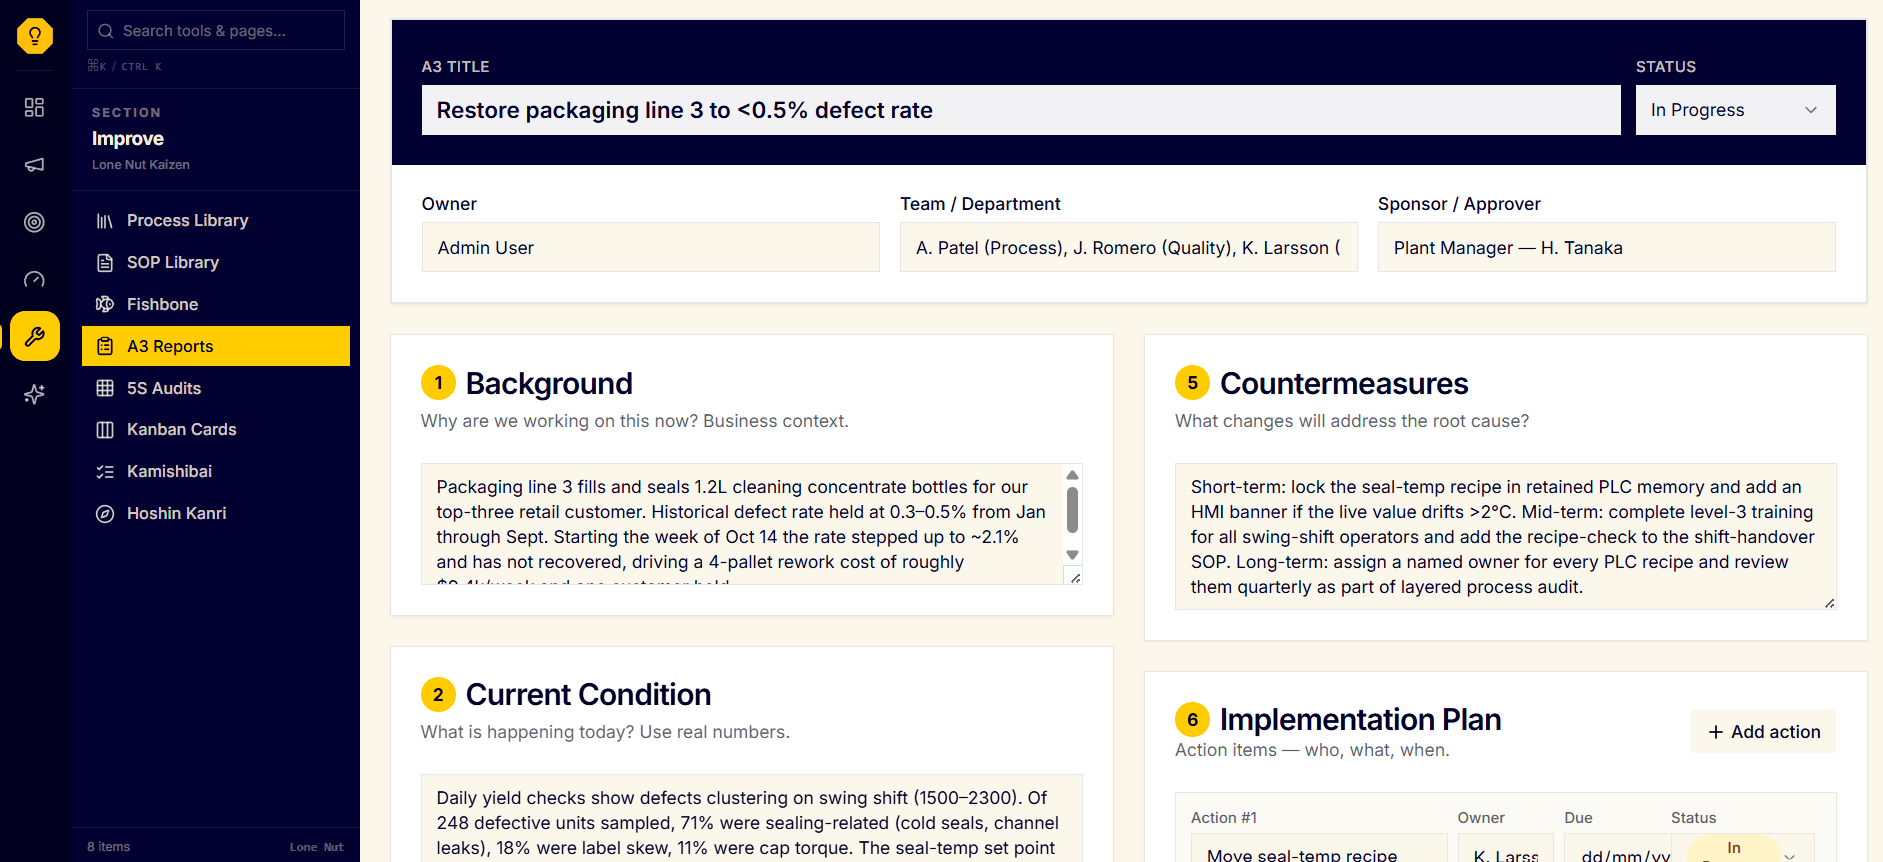
Task: Click the Implementation Plan heading
Action: pyautogui.click(x=1361, y=719)
